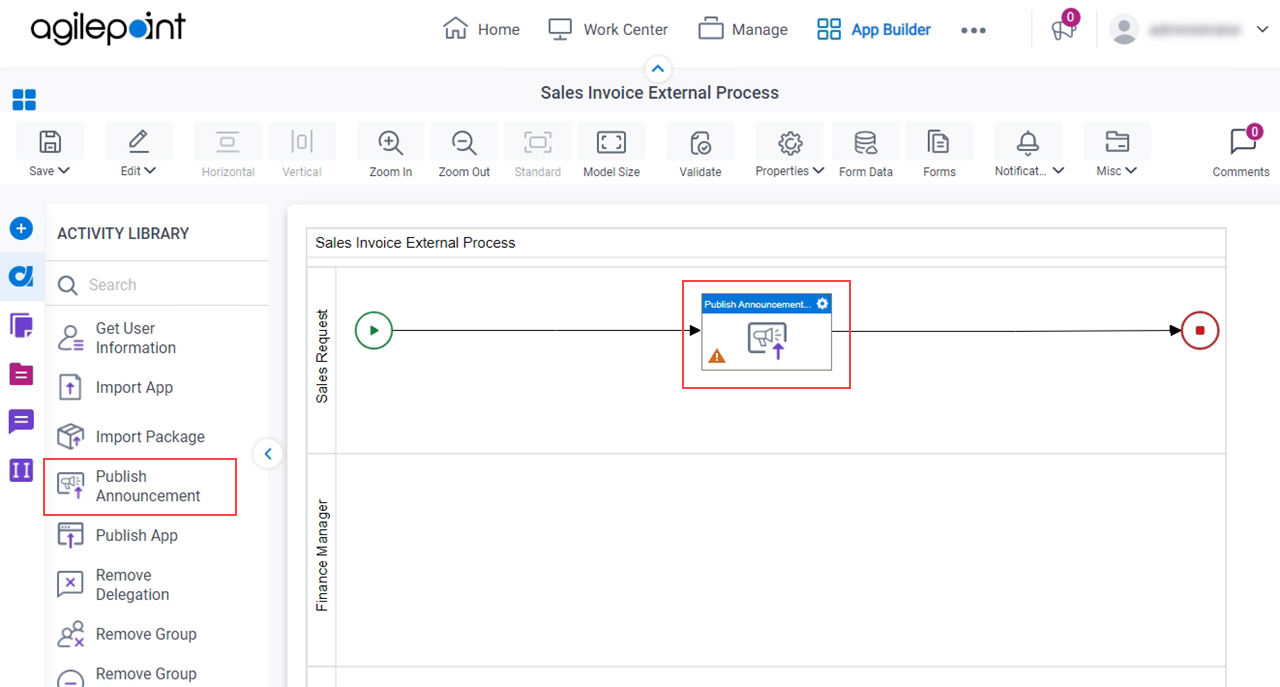Collapse the header with the up chevron
The width and height of the screenshot is (1280, 687).
tap(658, 69)
